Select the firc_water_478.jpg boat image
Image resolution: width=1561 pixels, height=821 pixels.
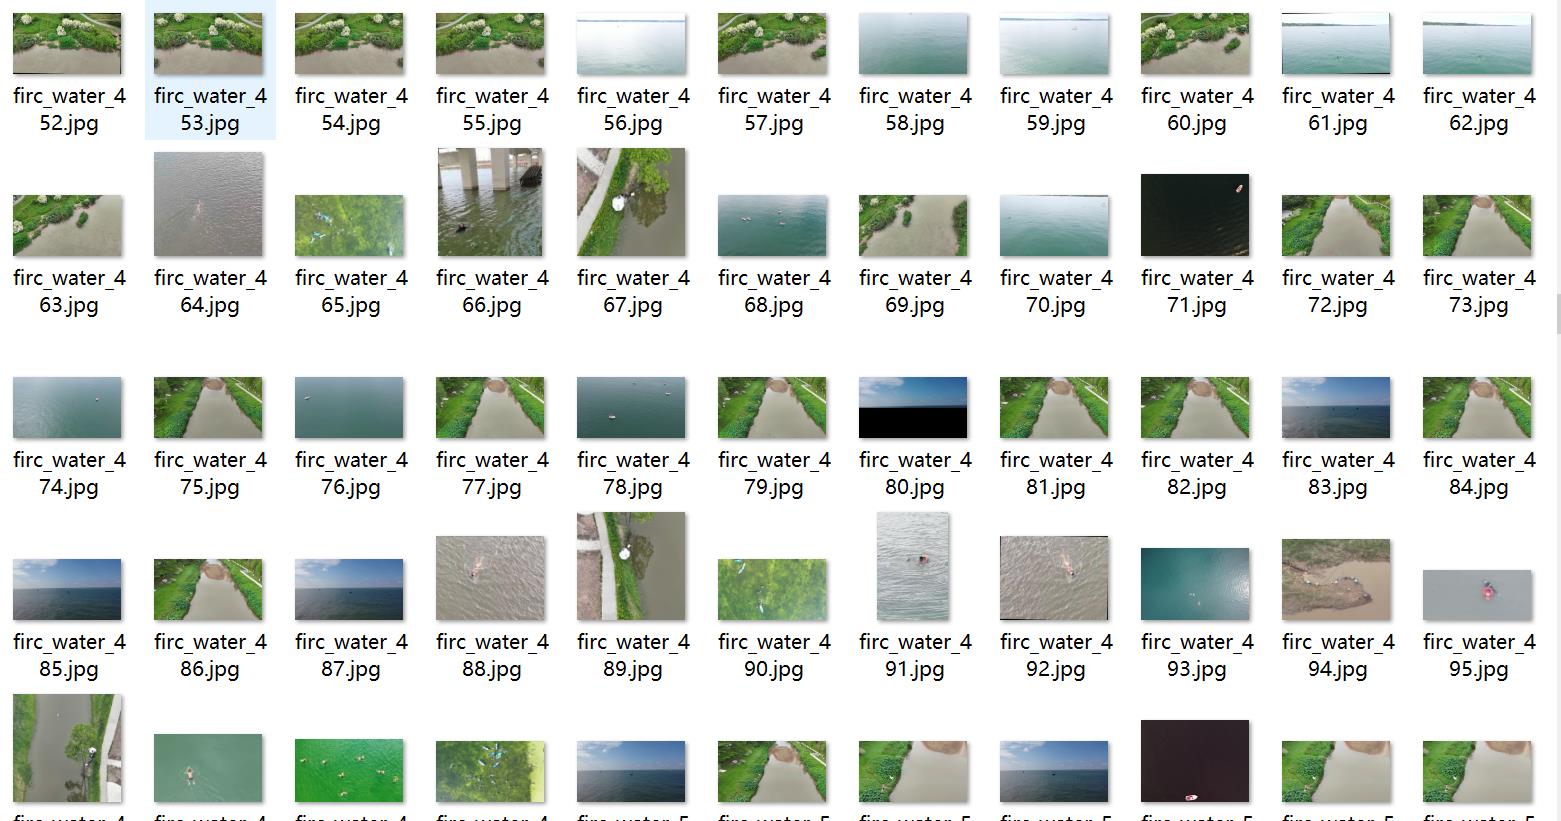coord(631,407)
